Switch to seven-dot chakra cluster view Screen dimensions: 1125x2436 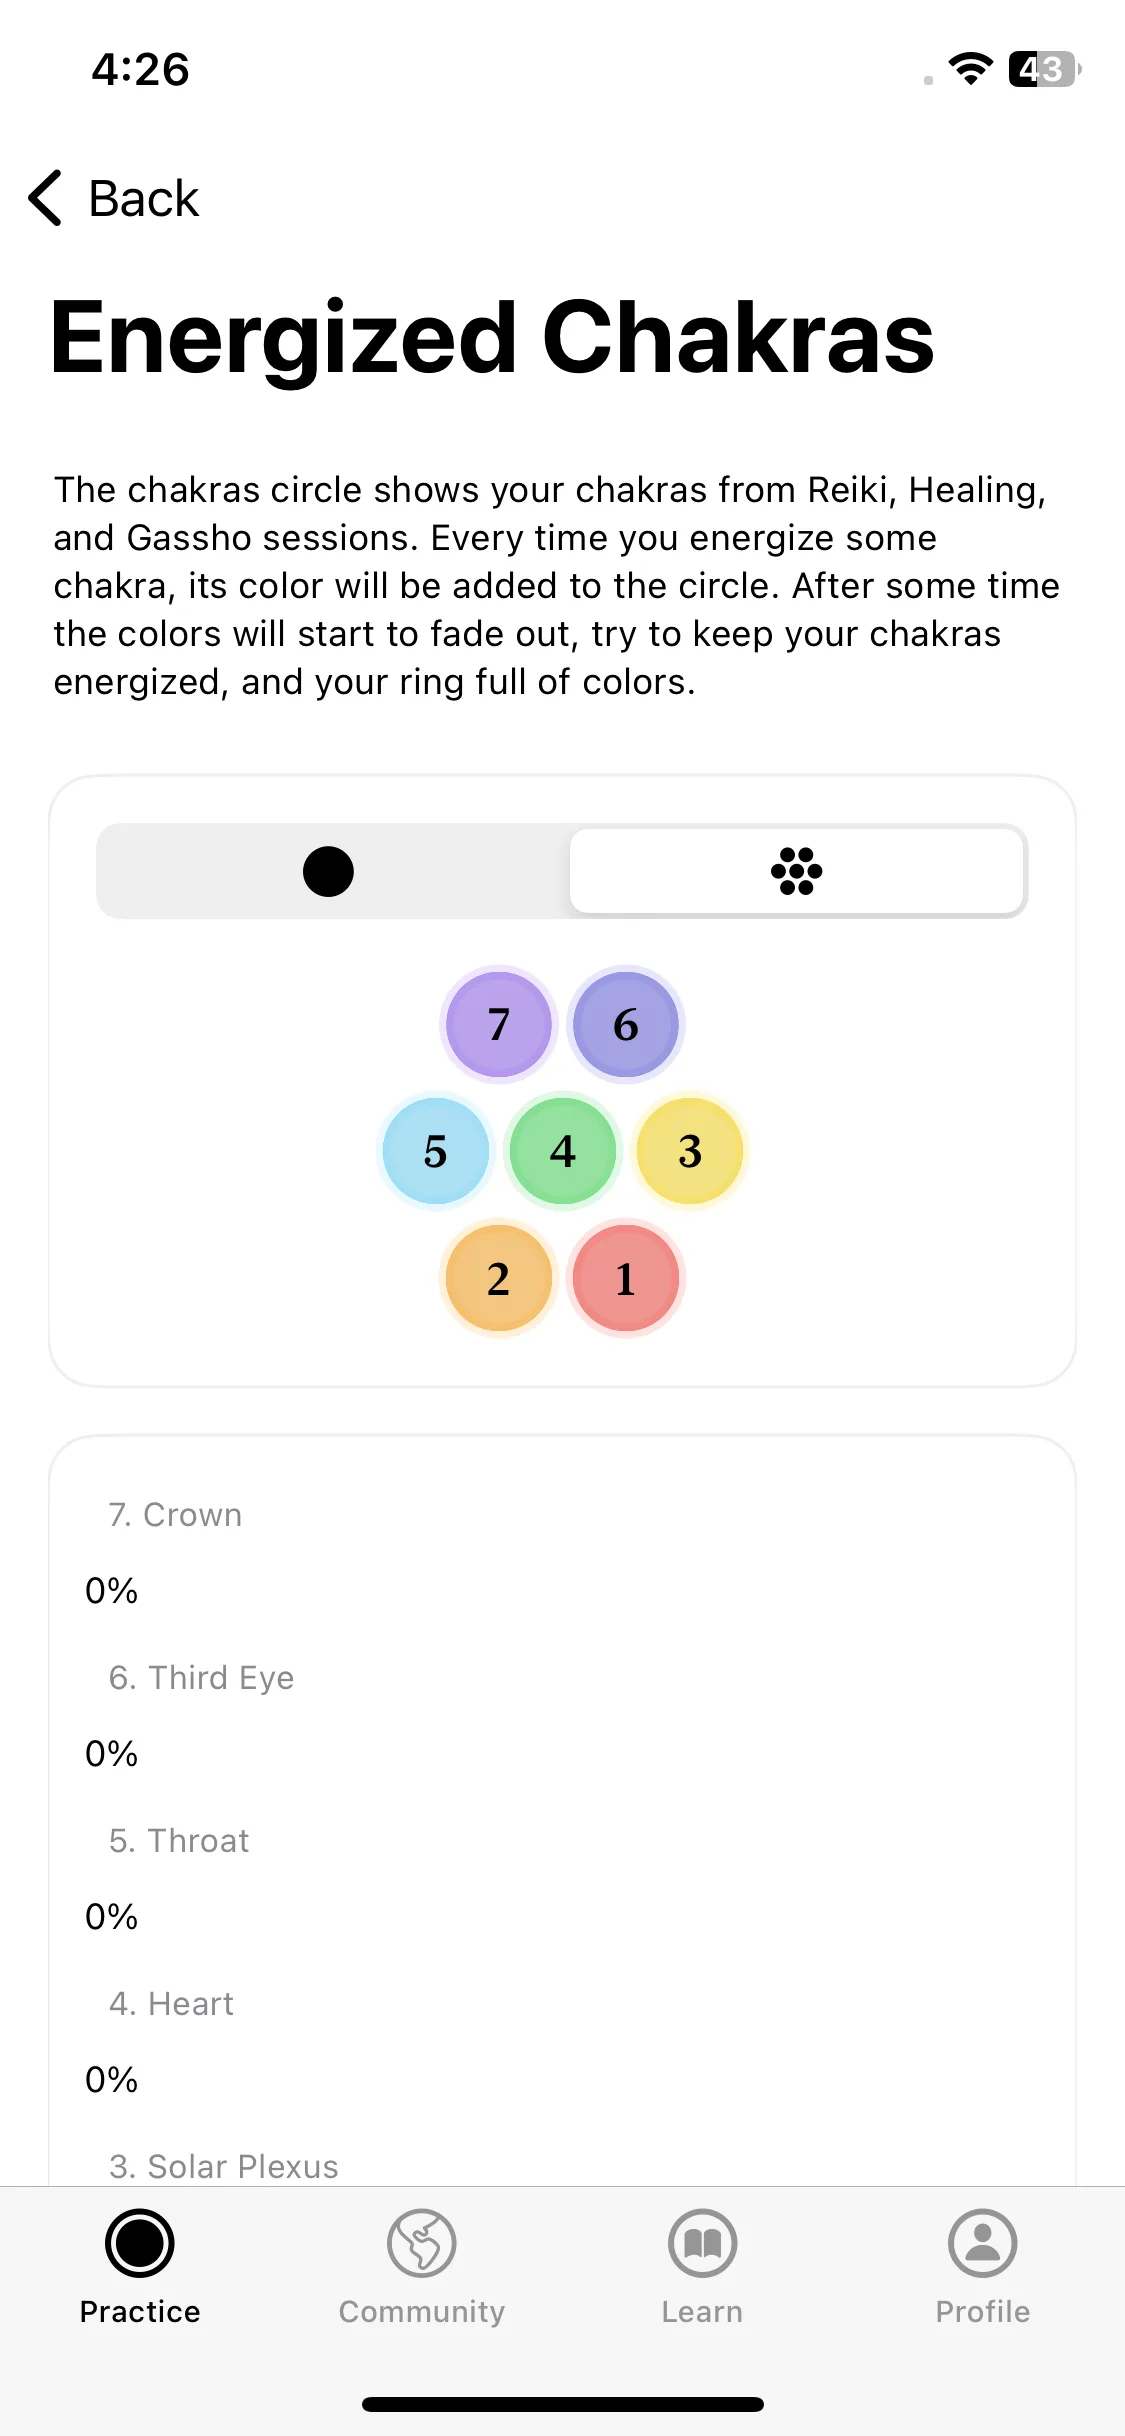click(x=797, y=871)
